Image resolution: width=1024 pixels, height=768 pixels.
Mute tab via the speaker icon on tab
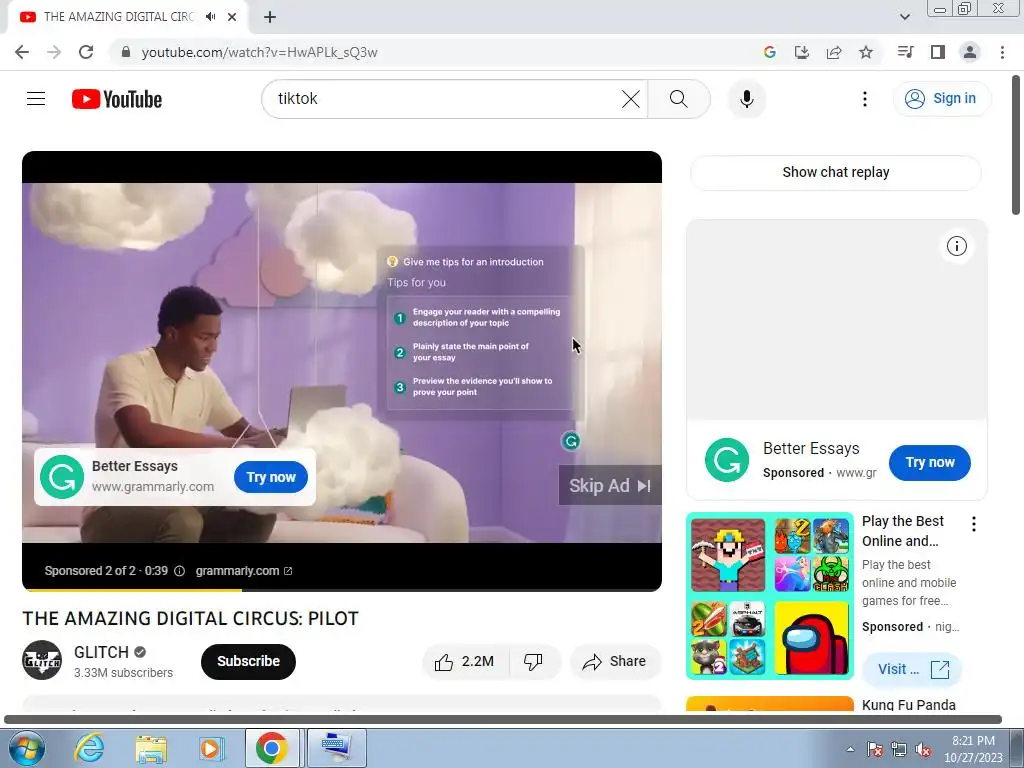pos(210,17)
